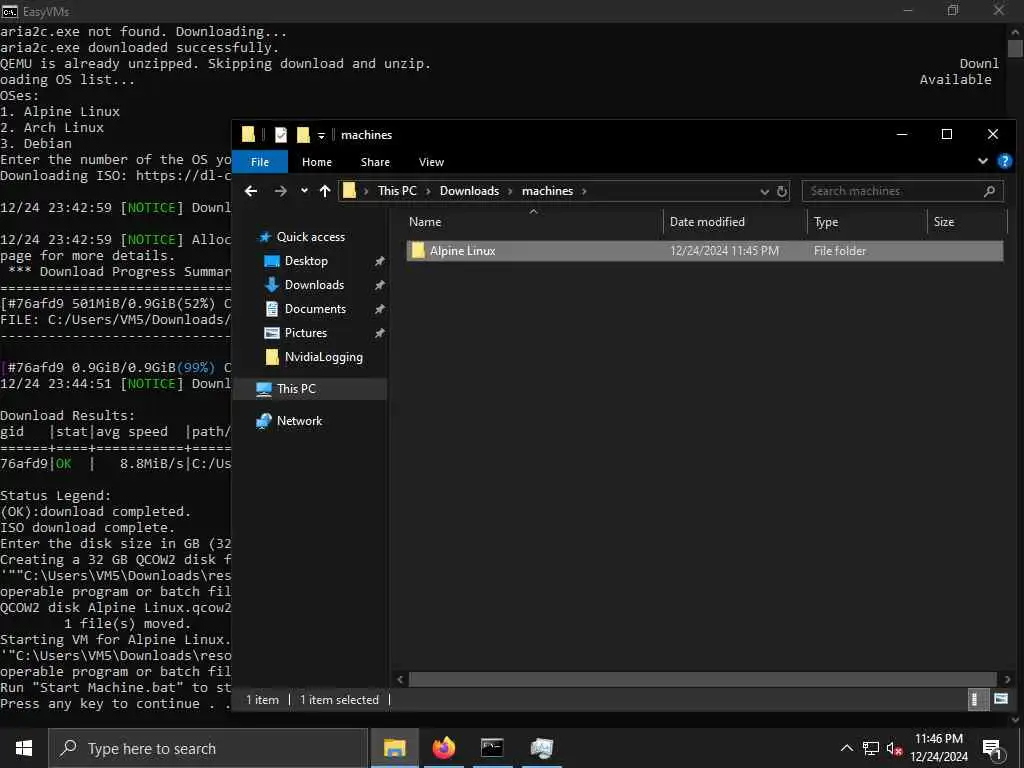This screenshot has height=768, width=1024.
Task: Click the EasyVMs console title icon
Action: (9, 11)
